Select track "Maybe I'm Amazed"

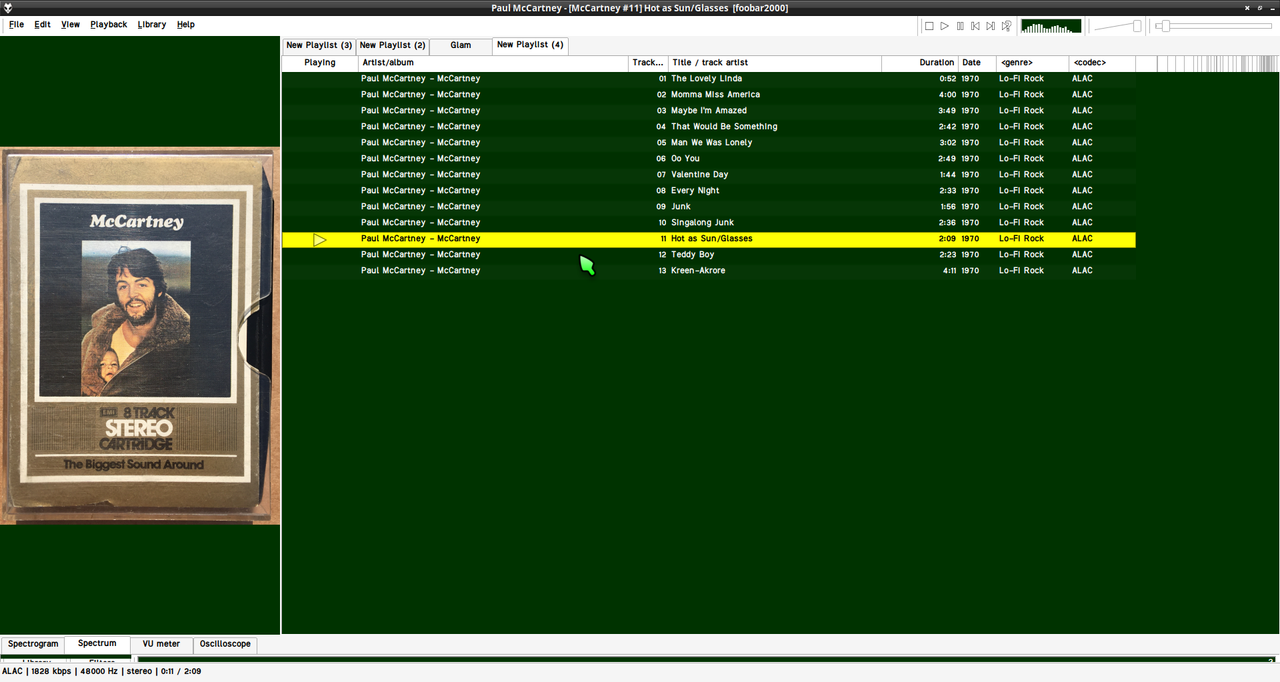[709, 110]
